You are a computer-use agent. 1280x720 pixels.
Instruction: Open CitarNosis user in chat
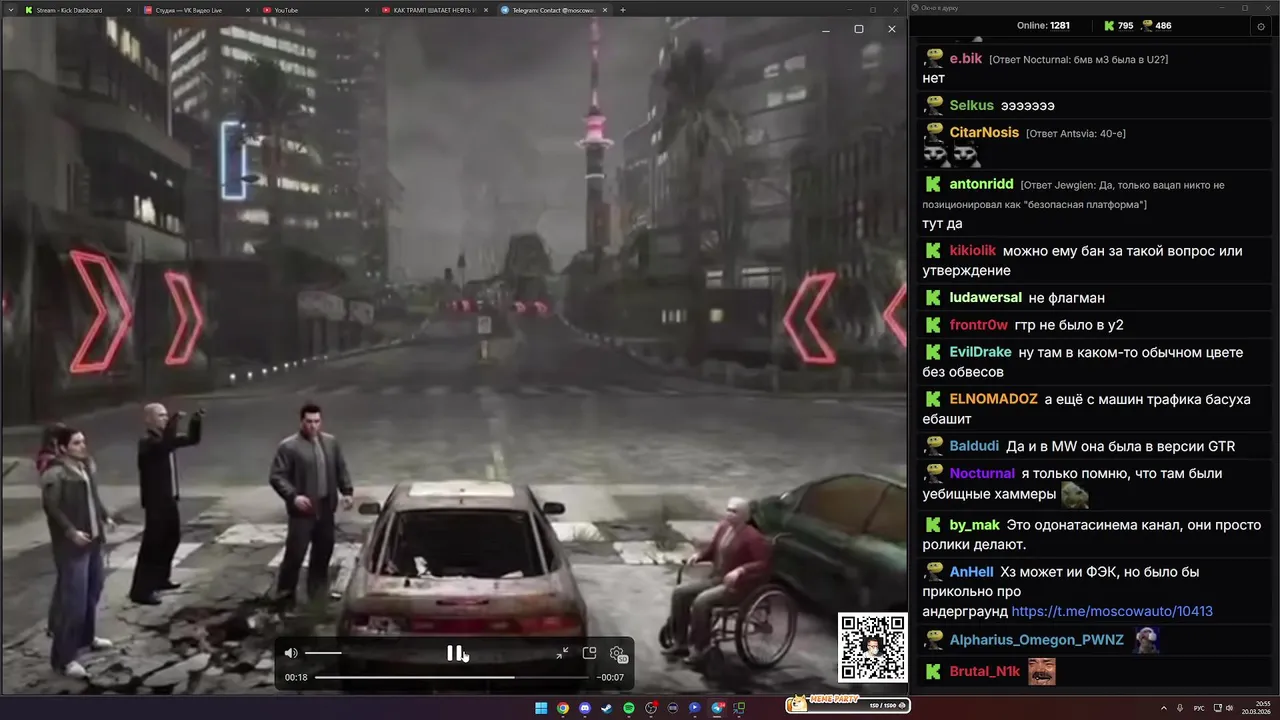(984, 132)
